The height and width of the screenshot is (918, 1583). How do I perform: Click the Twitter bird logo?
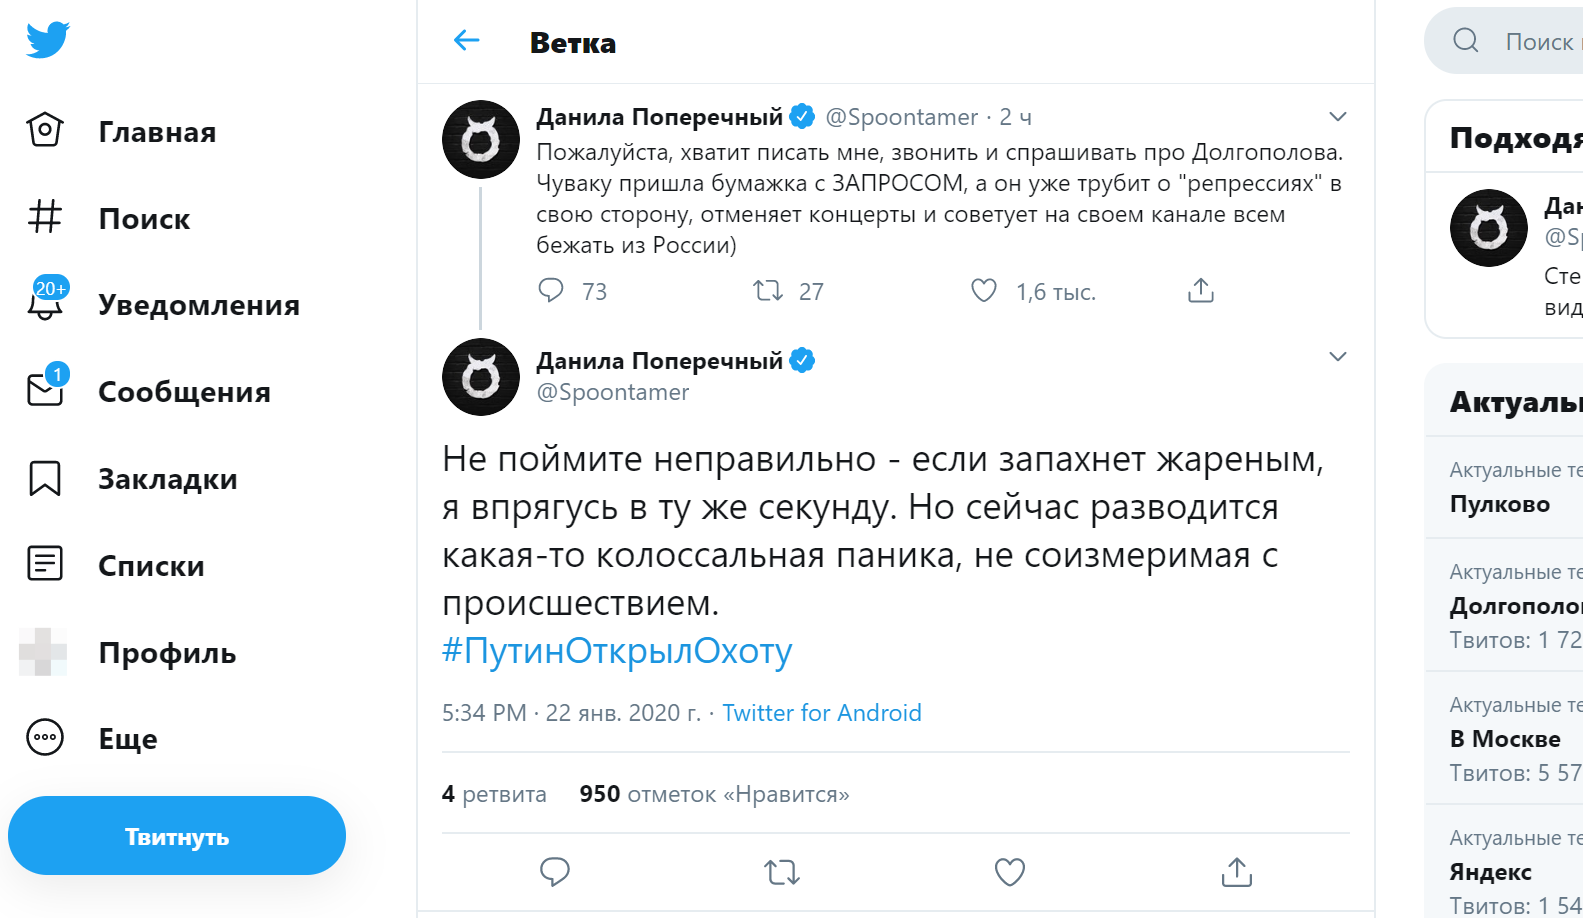point(47,40)
